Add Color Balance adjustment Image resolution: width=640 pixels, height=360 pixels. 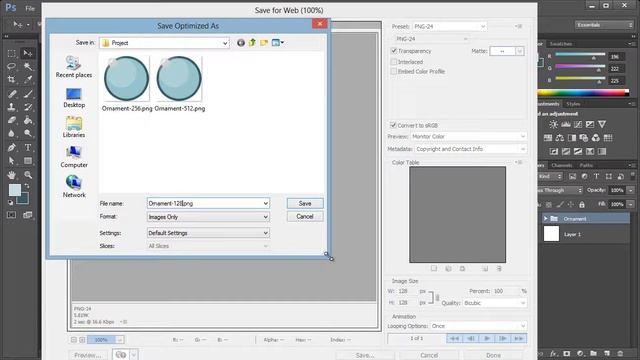click(560, 138)
